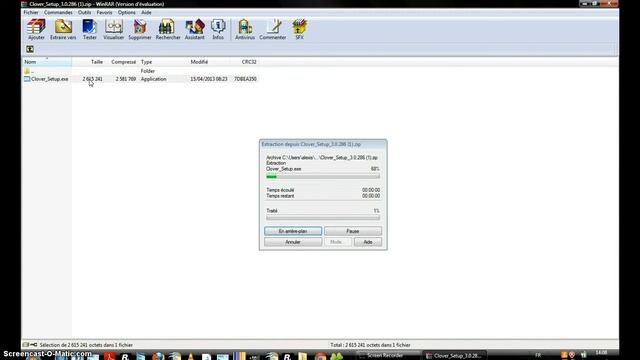Click the Clover_Setup taskbar button
The width and height of the screenshot is (640, 360).
coord(454,356)
